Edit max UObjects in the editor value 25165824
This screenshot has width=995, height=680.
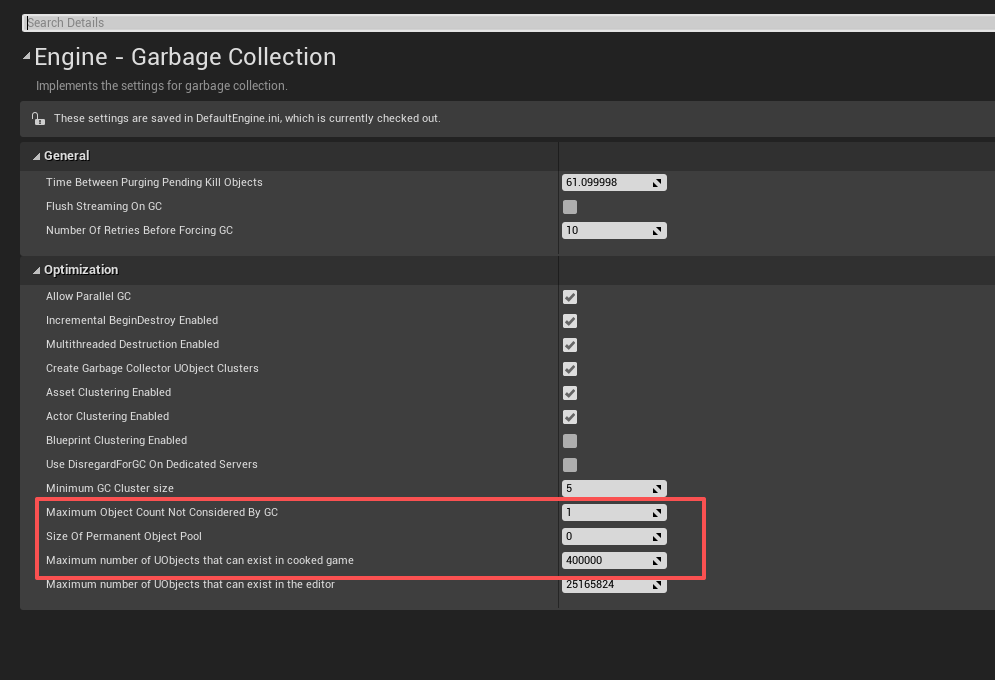click(614, 585)
